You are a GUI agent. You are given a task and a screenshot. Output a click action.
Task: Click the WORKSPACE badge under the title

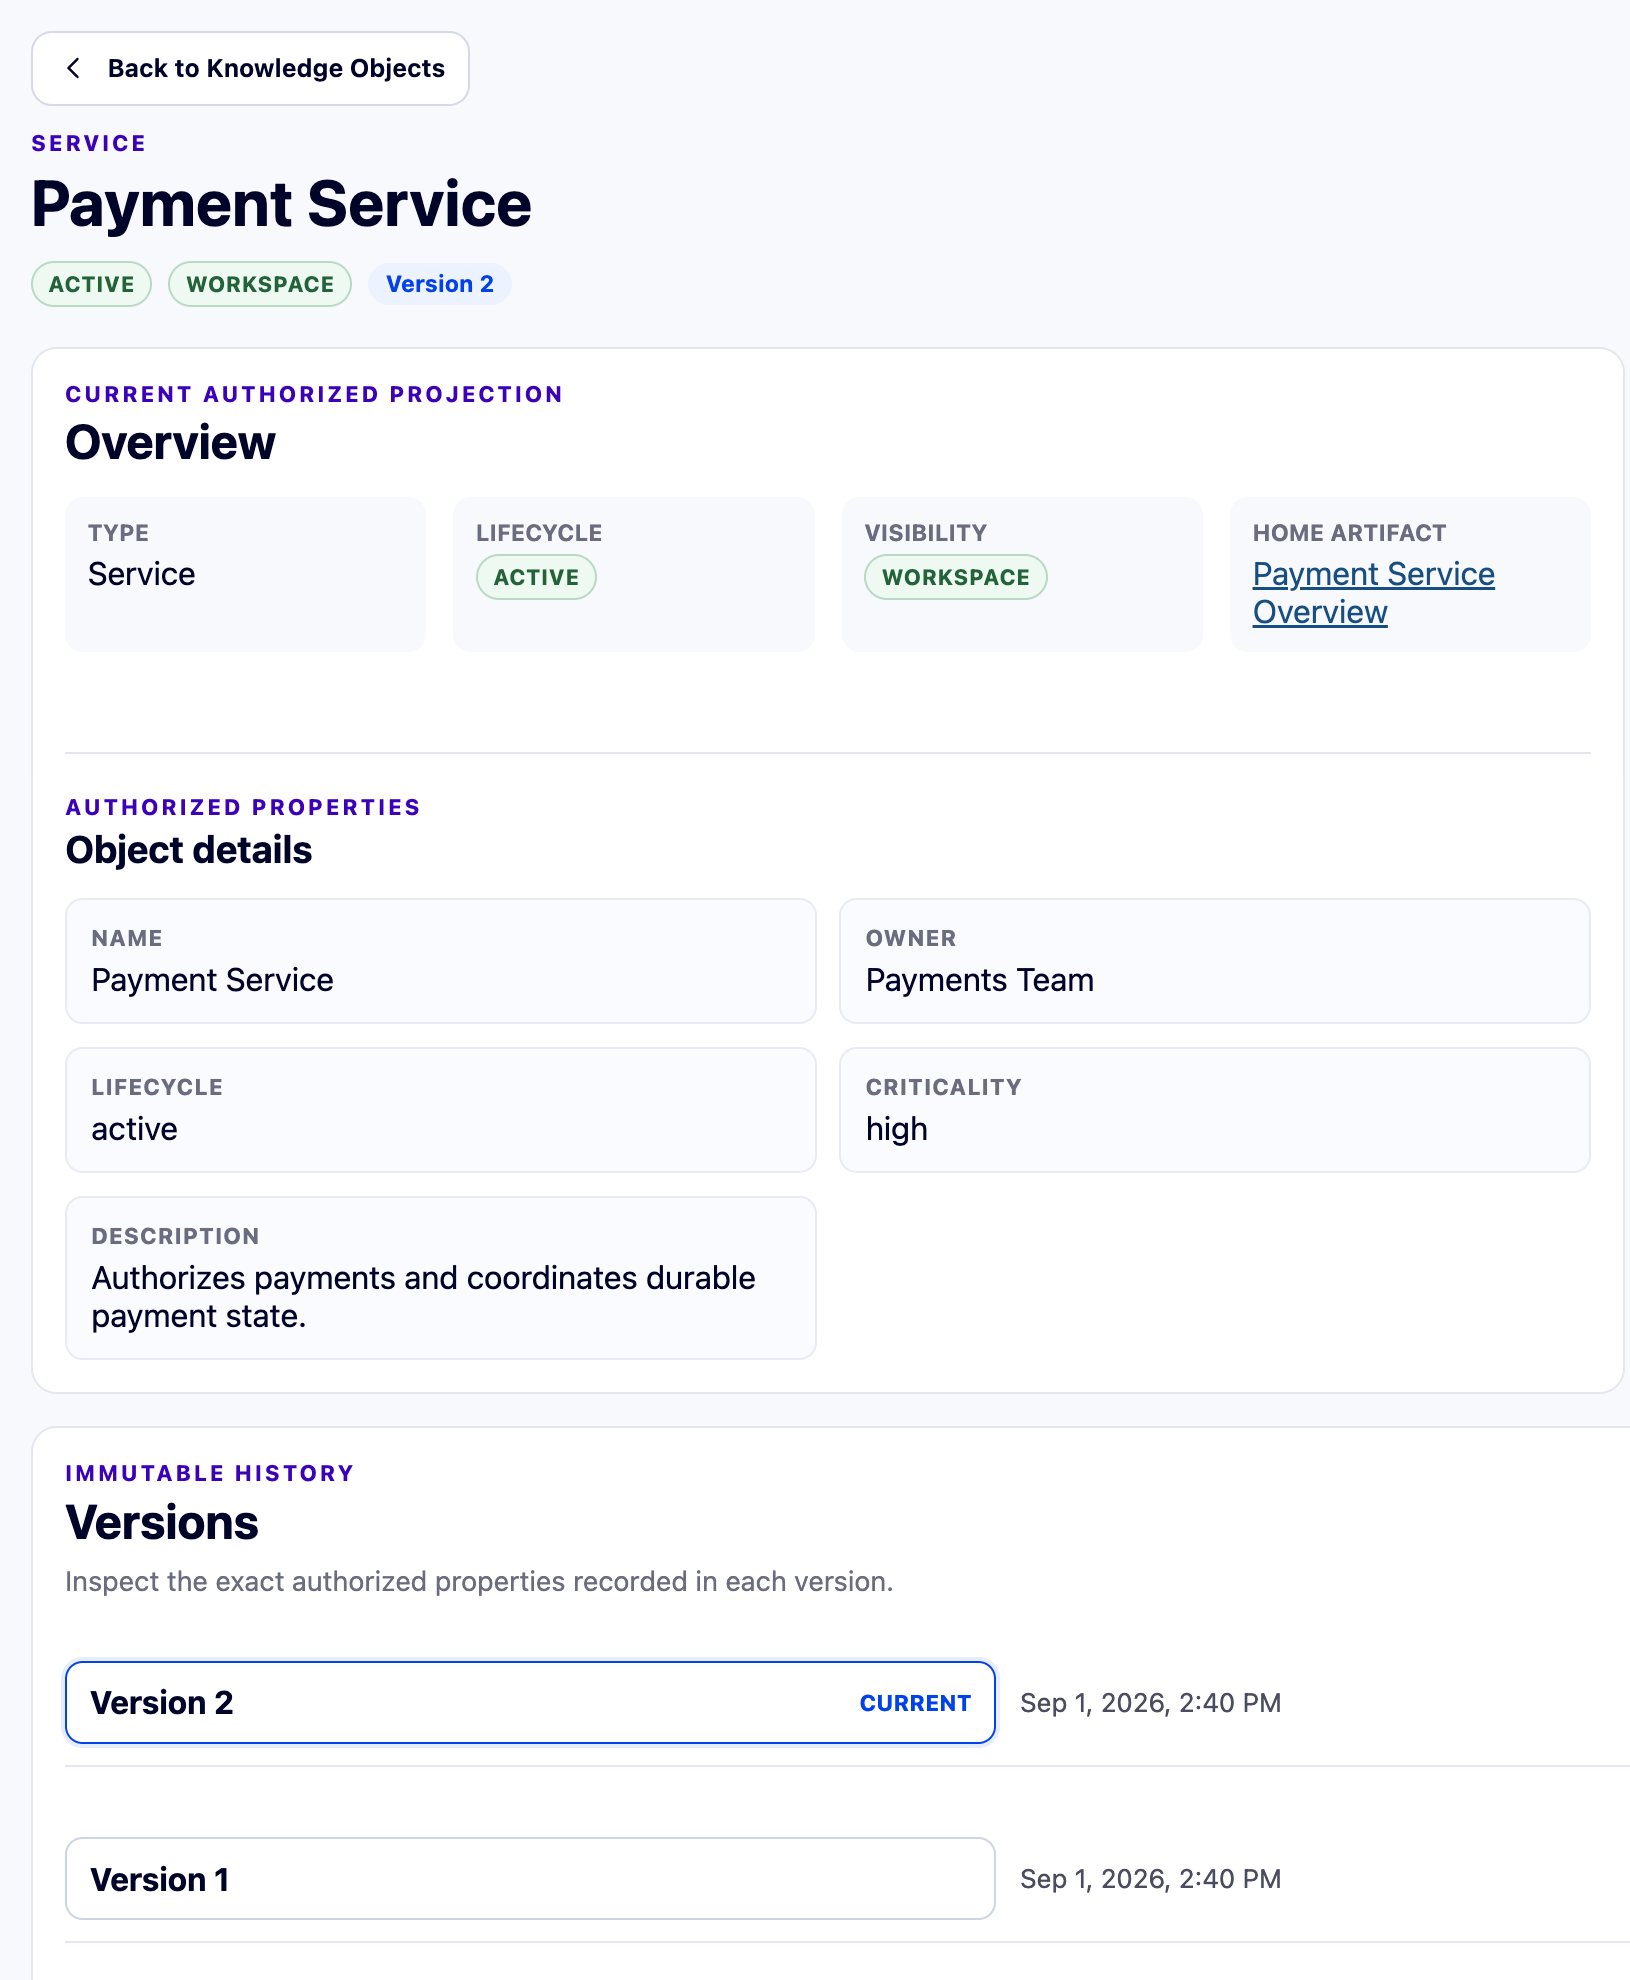[x=260, y=284]
